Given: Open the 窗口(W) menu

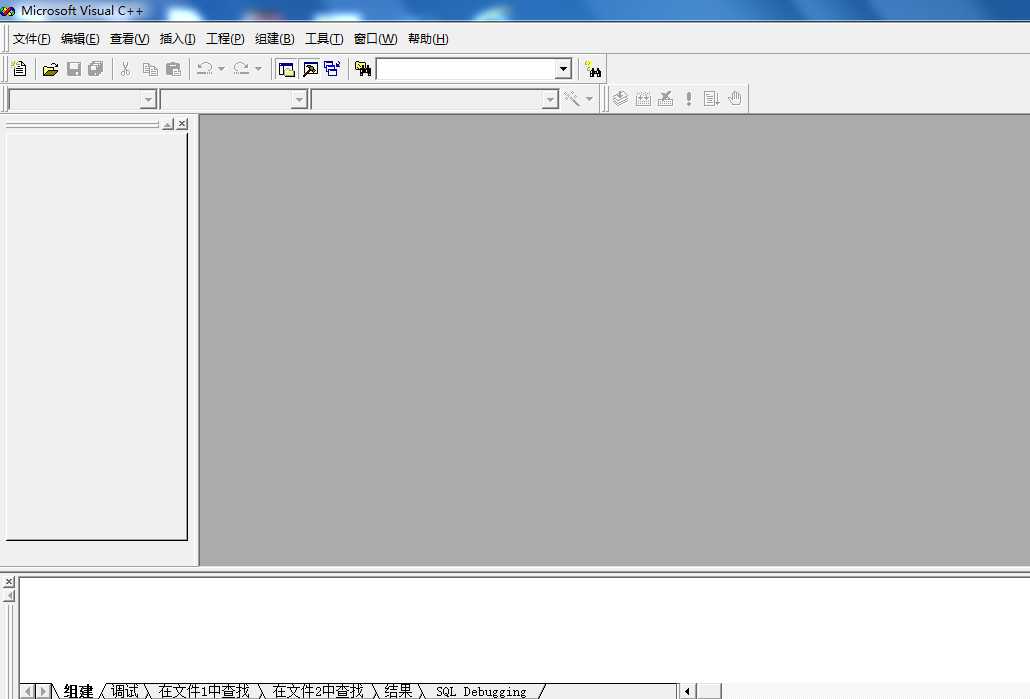Looking at the screenshot, I should (375, 39).
